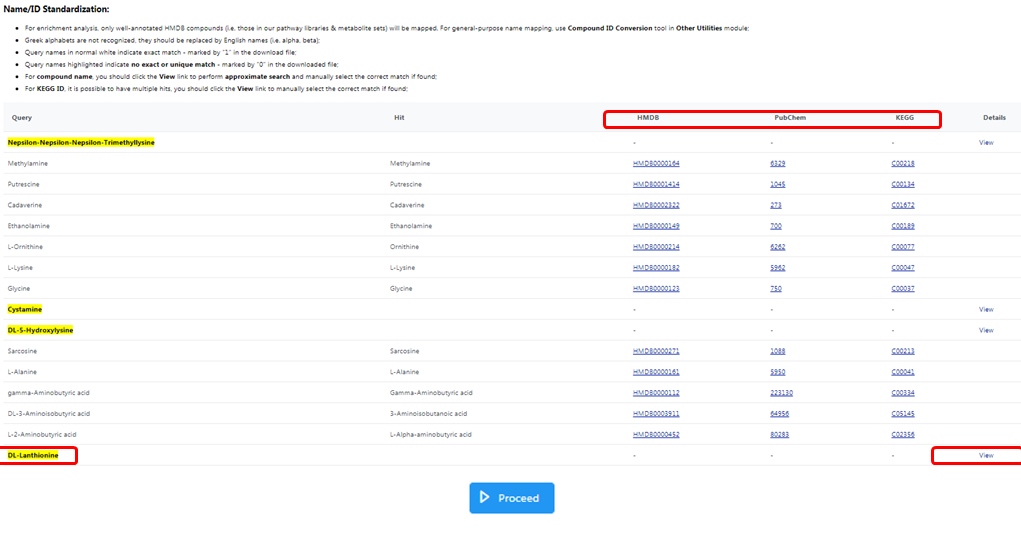
Task: Open View link for Nepsilon-Trimethyllysine row
Action: 985,142
